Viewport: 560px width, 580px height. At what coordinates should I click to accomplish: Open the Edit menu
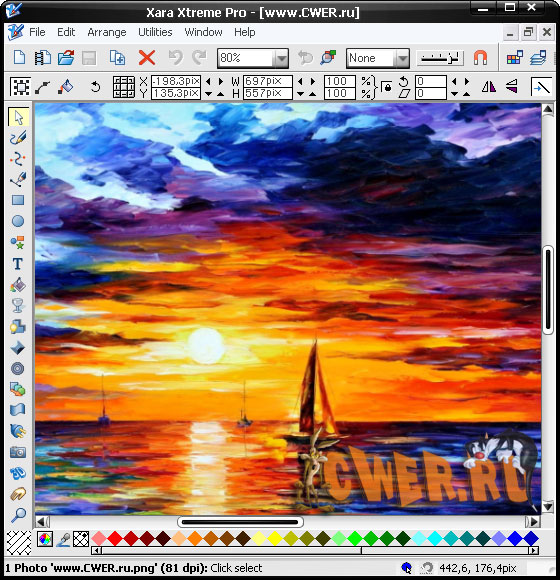click(66, 32)
